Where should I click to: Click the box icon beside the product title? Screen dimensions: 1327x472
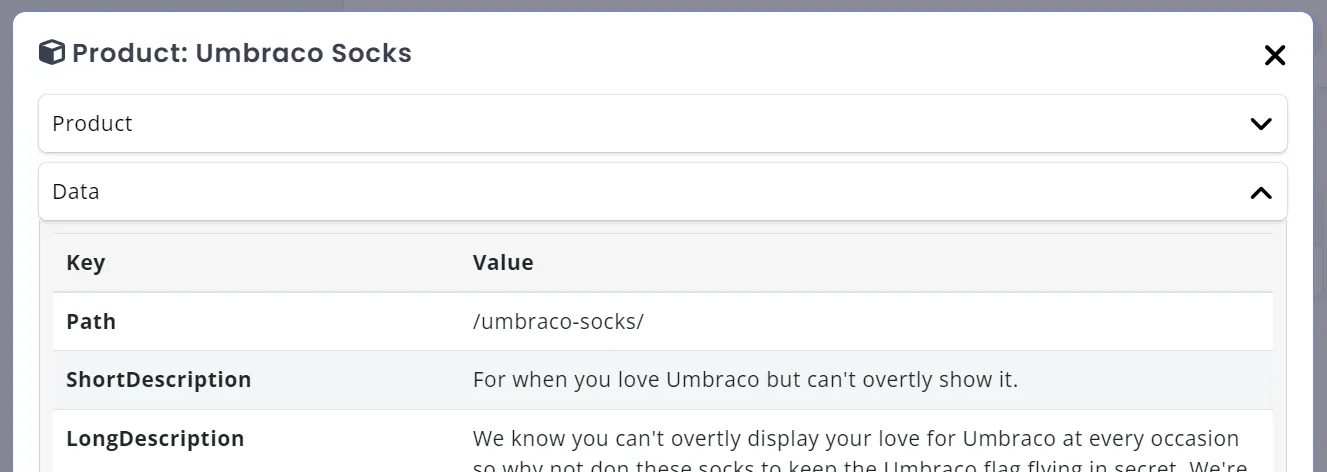pyautogui.click(x=52, y=53)
